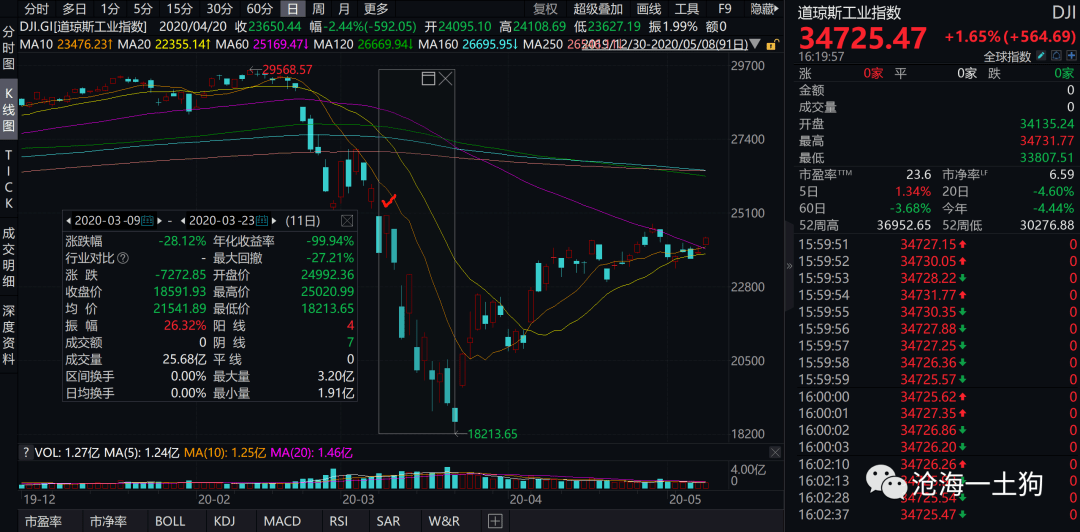Close the interval statistics panel
This screenshot has height=532, width=1080.
347,221
